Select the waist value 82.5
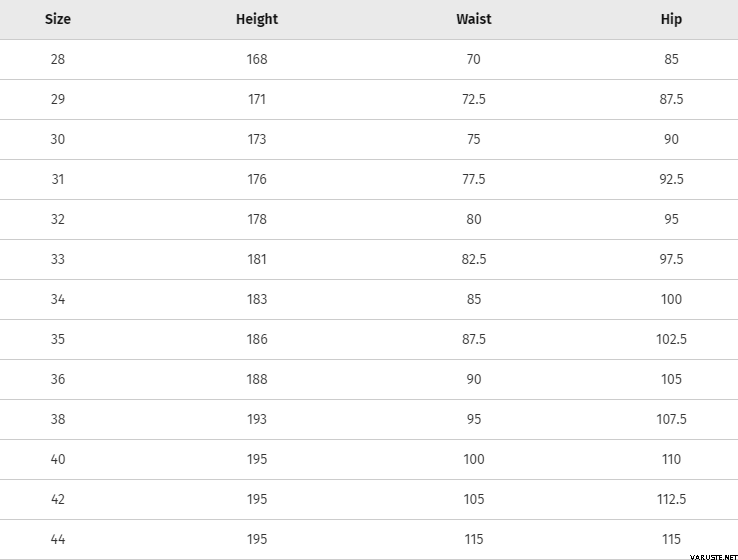The image size is (738, 560). coord(473,259)
